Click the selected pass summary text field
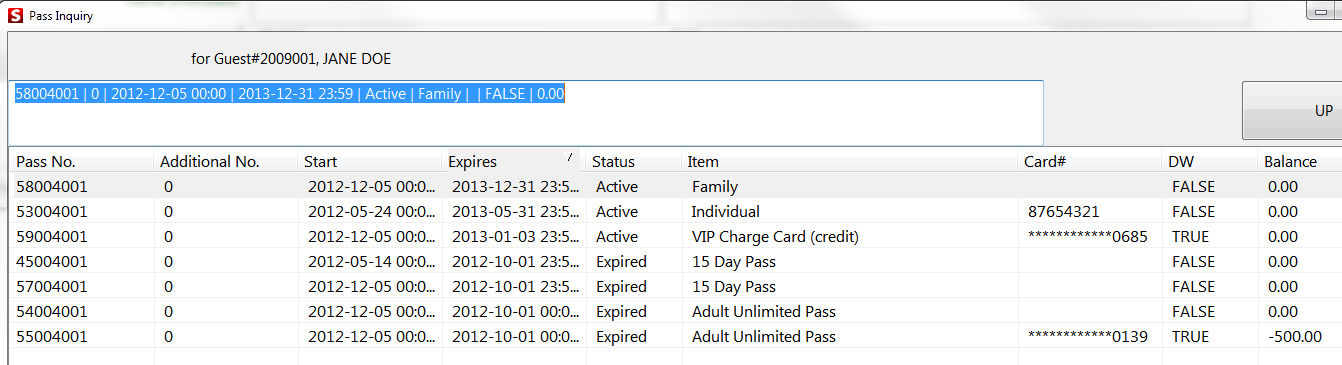1342x365 pixels. pyautogui.click(x=526, y=113)
